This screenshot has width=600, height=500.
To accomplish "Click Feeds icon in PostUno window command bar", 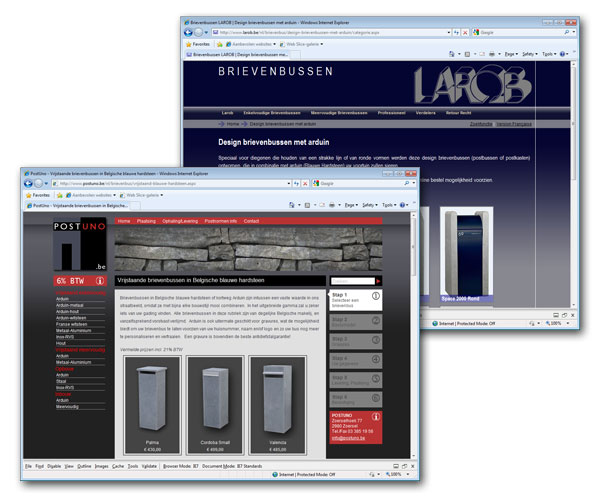I will click(x=307, y=205).
